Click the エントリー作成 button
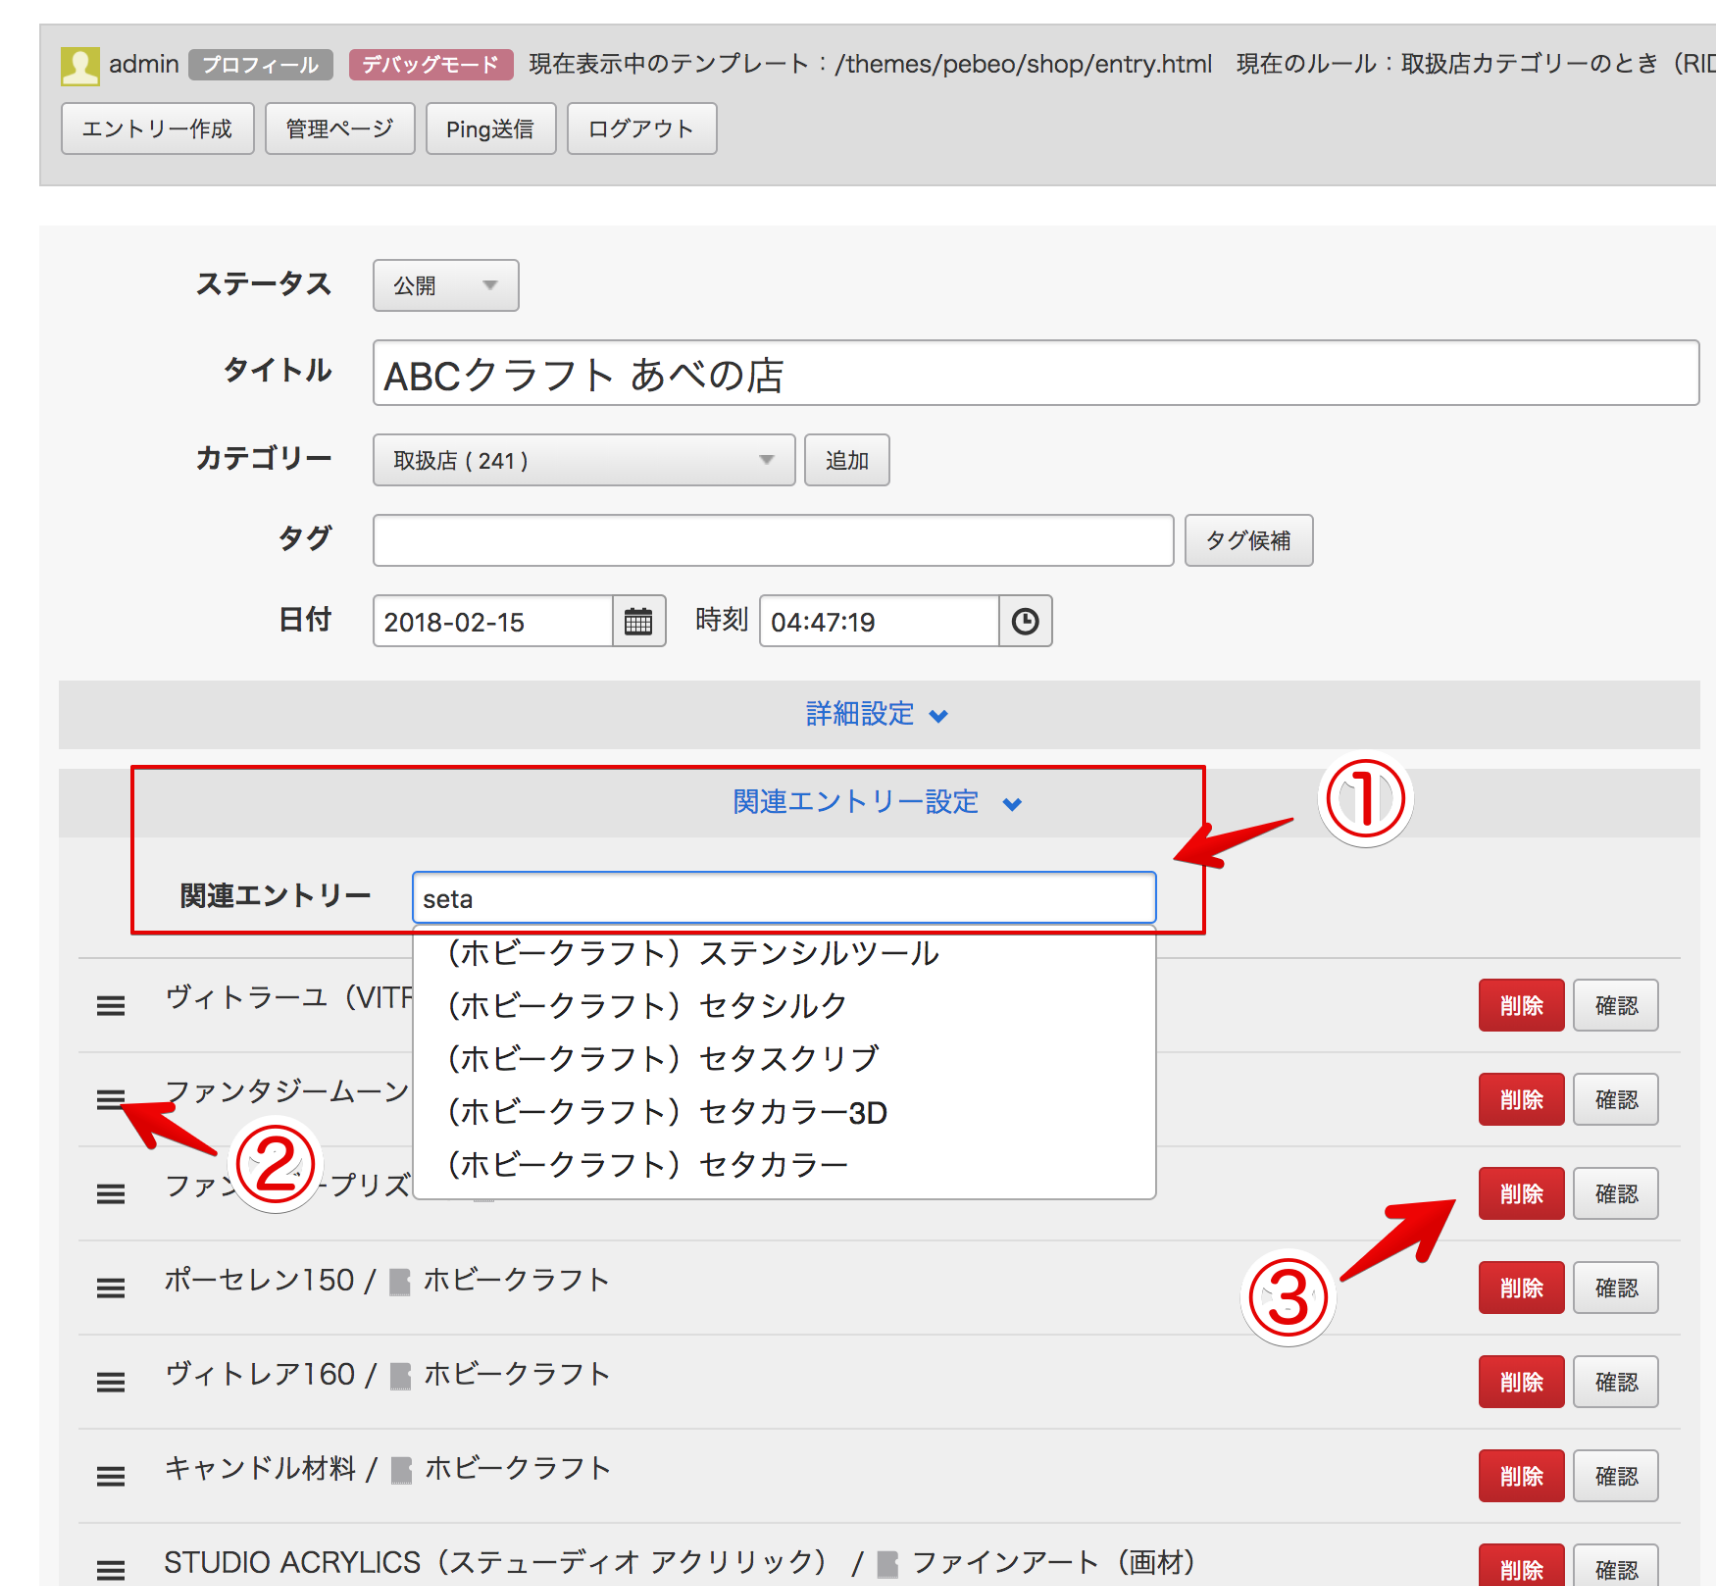1716x1586 pixels. [157, 129]
